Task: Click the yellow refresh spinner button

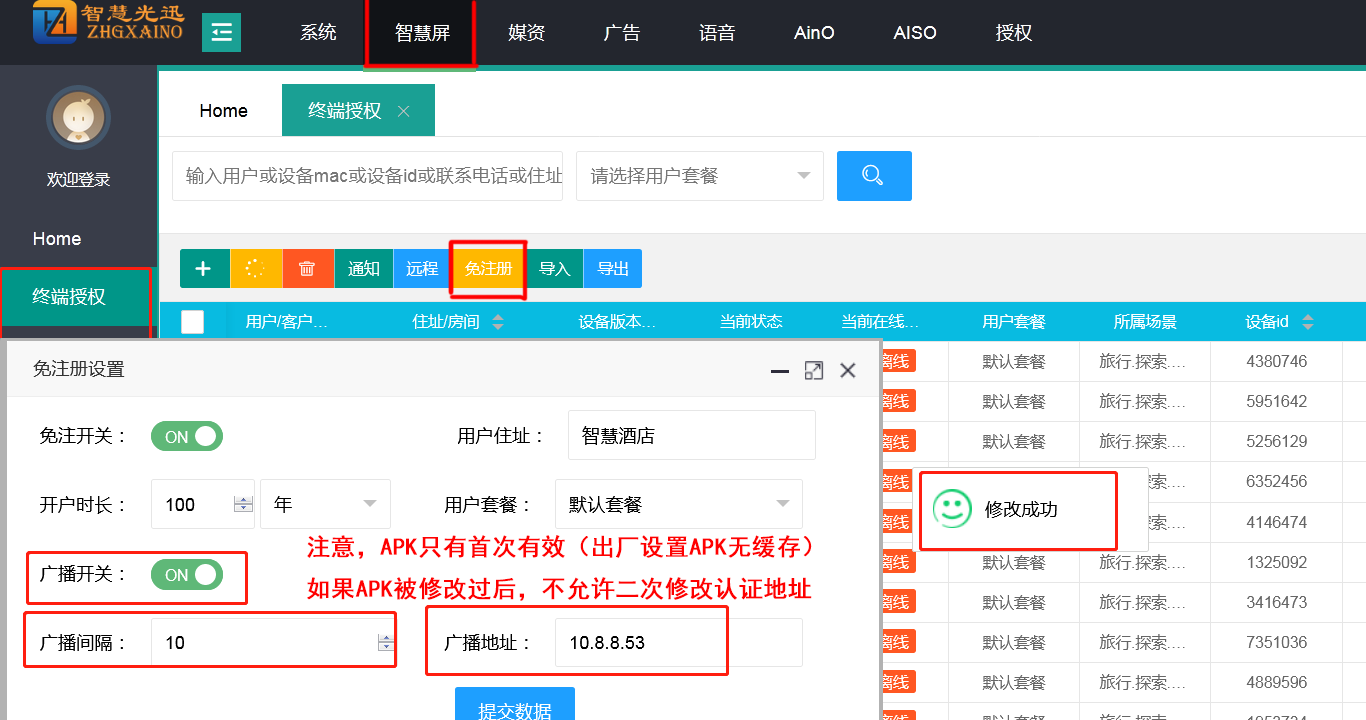Action: [256, 269]
